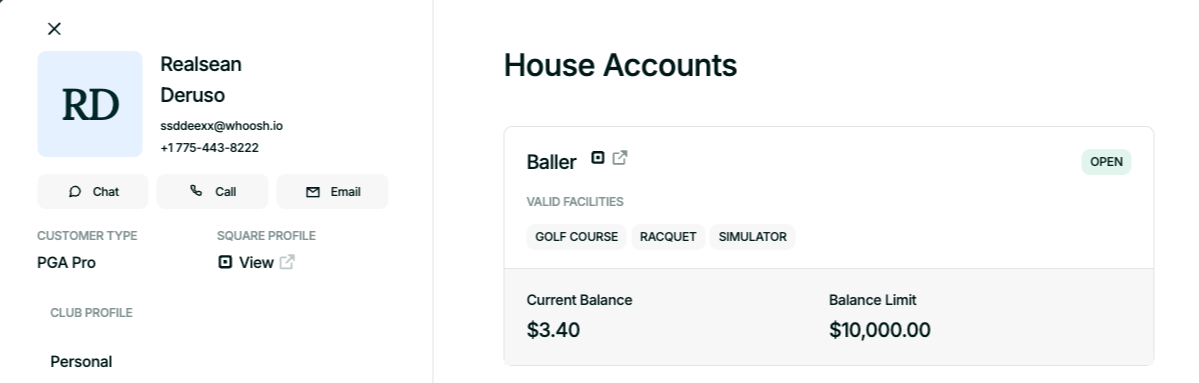Open the Personal club profile section
1199x383 pixels.
tap(81, 362)
